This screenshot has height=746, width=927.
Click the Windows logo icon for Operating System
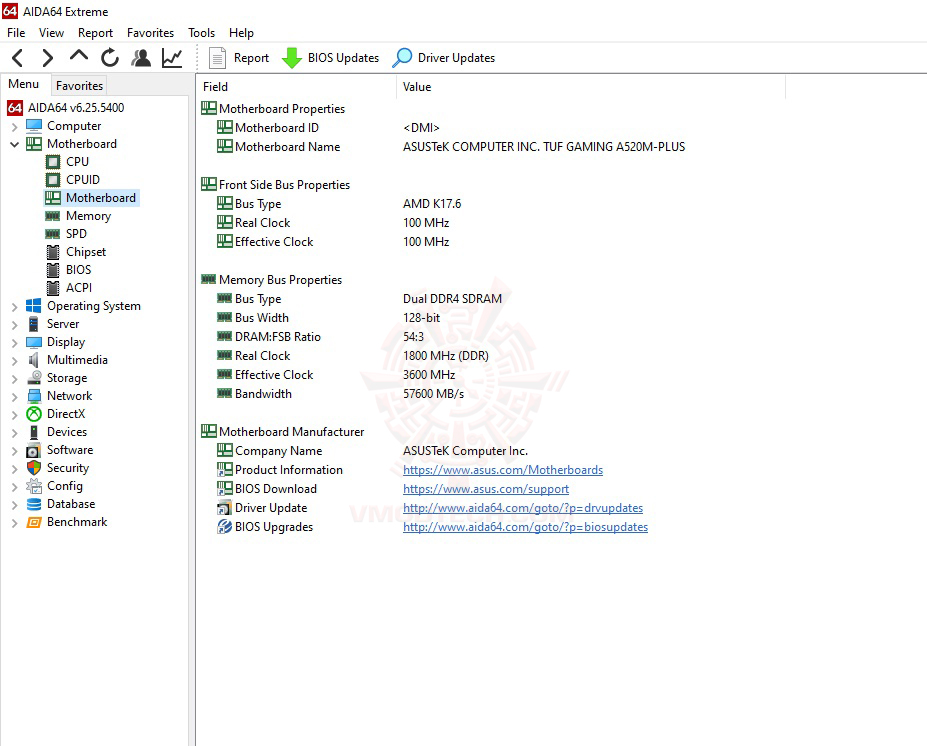(34, 306)
